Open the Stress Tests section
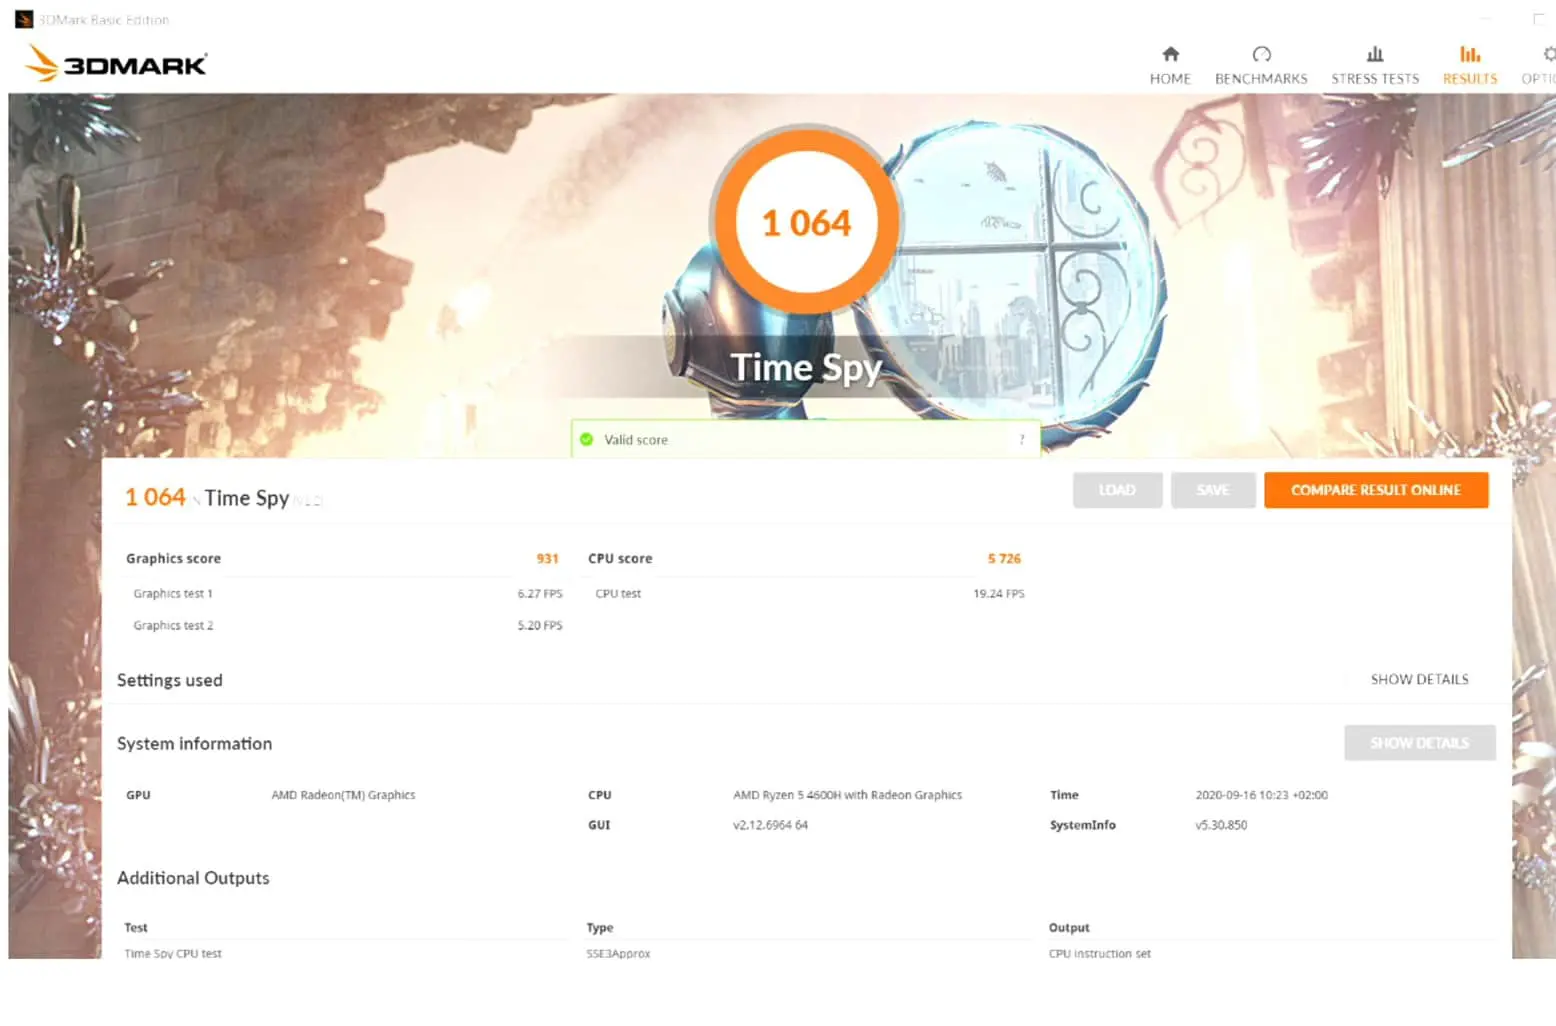The width and height of the screenshot is (1556, 1026). click(1375, 65)
